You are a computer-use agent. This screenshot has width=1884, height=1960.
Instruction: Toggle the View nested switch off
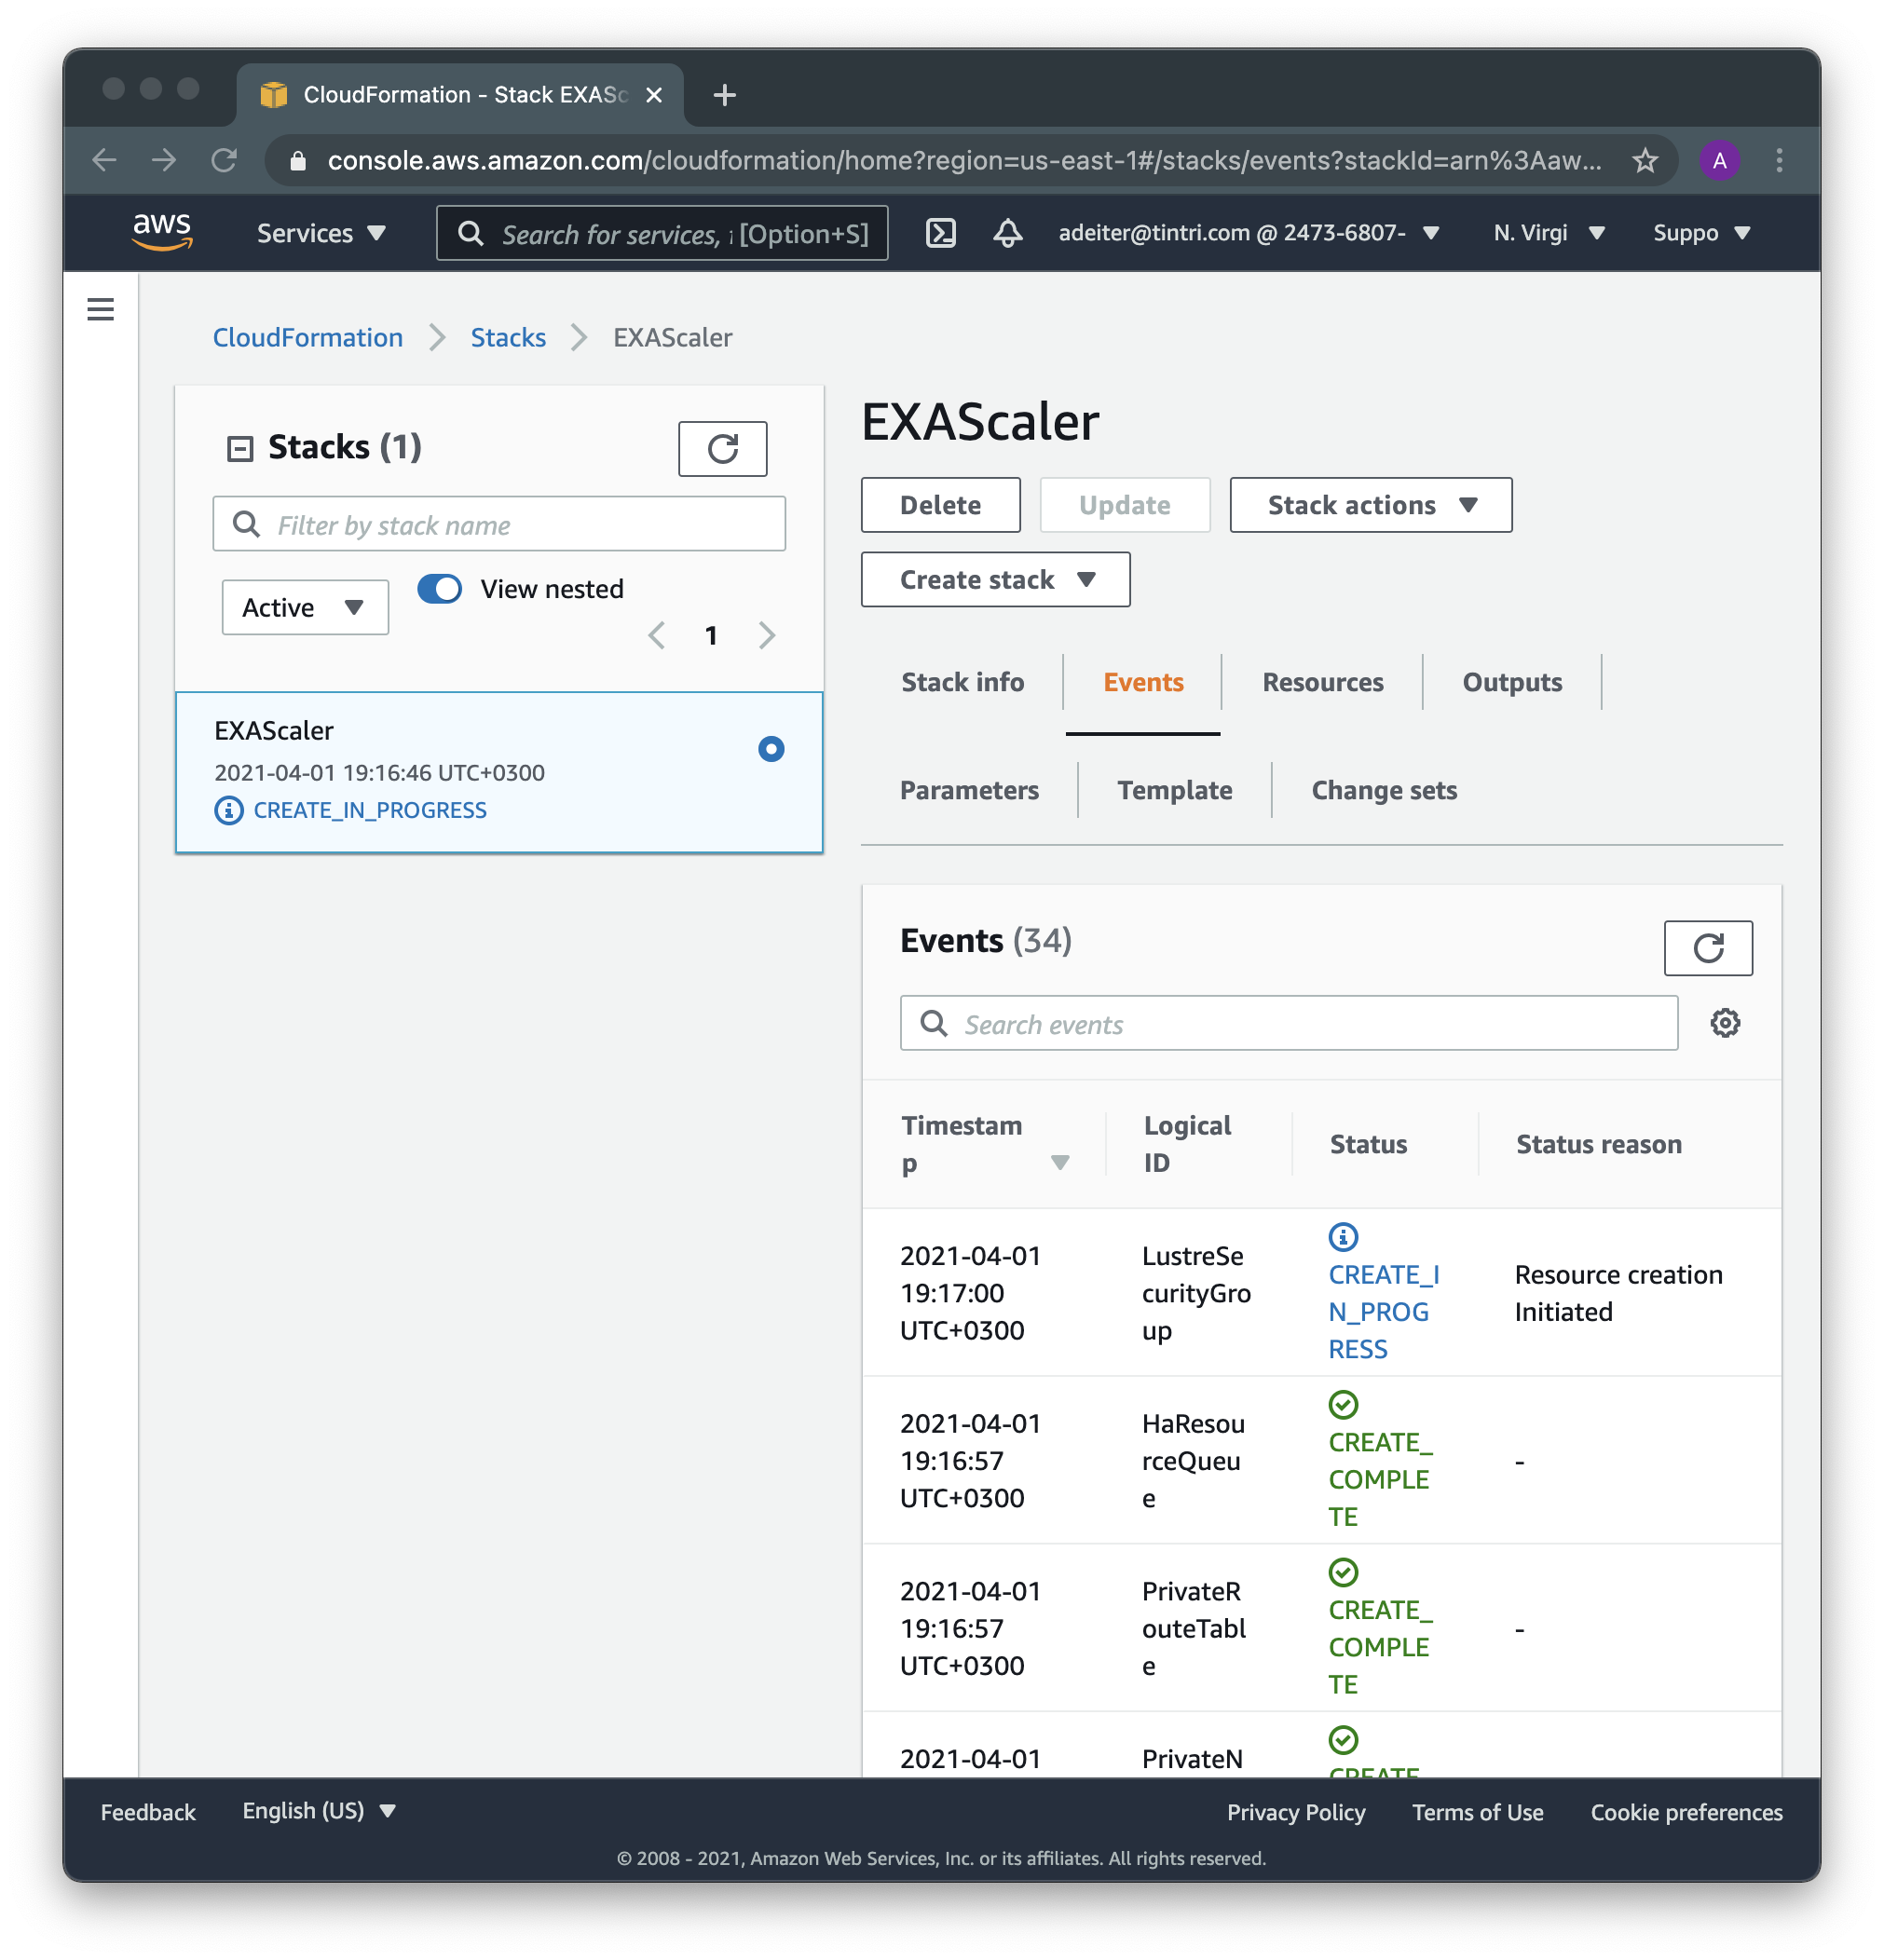click(440, 589)
